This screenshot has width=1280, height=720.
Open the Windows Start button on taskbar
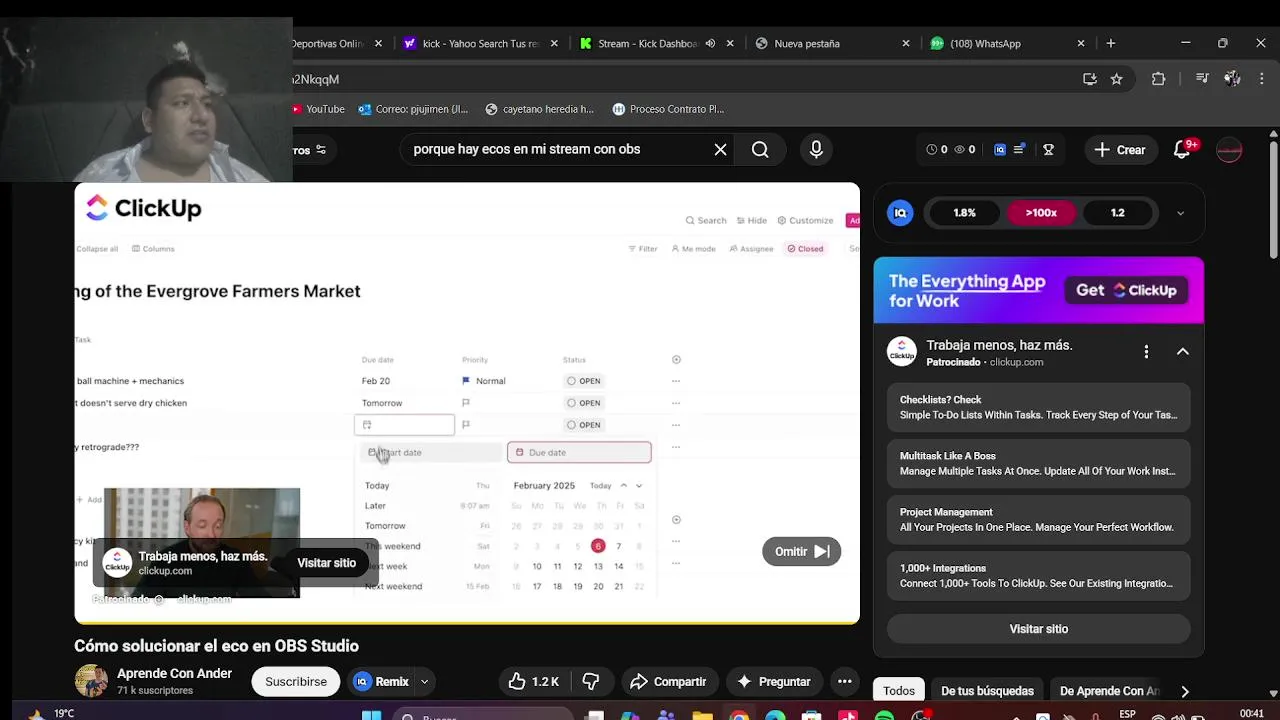coord(371,715)
